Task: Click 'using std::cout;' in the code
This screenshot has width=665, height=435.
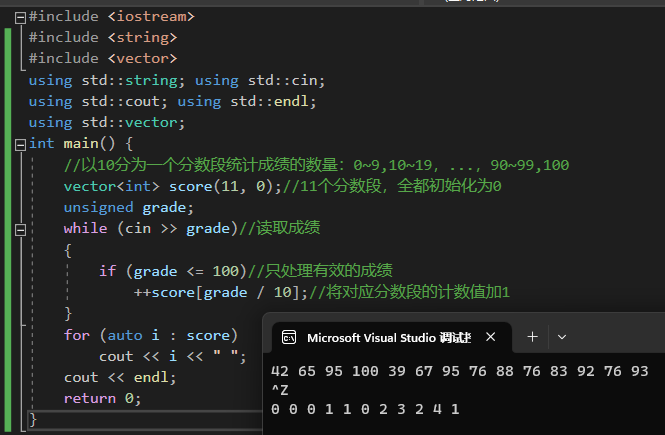Action: coord(98,101)
